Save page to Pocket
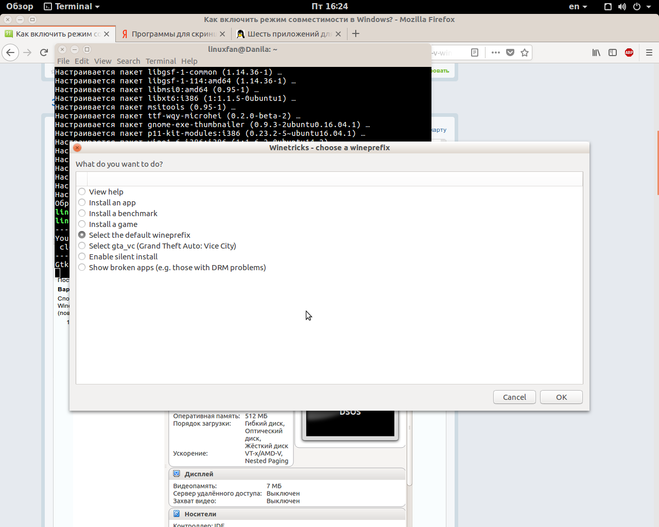This screenshot has height=527, width=659. point(510,53)
